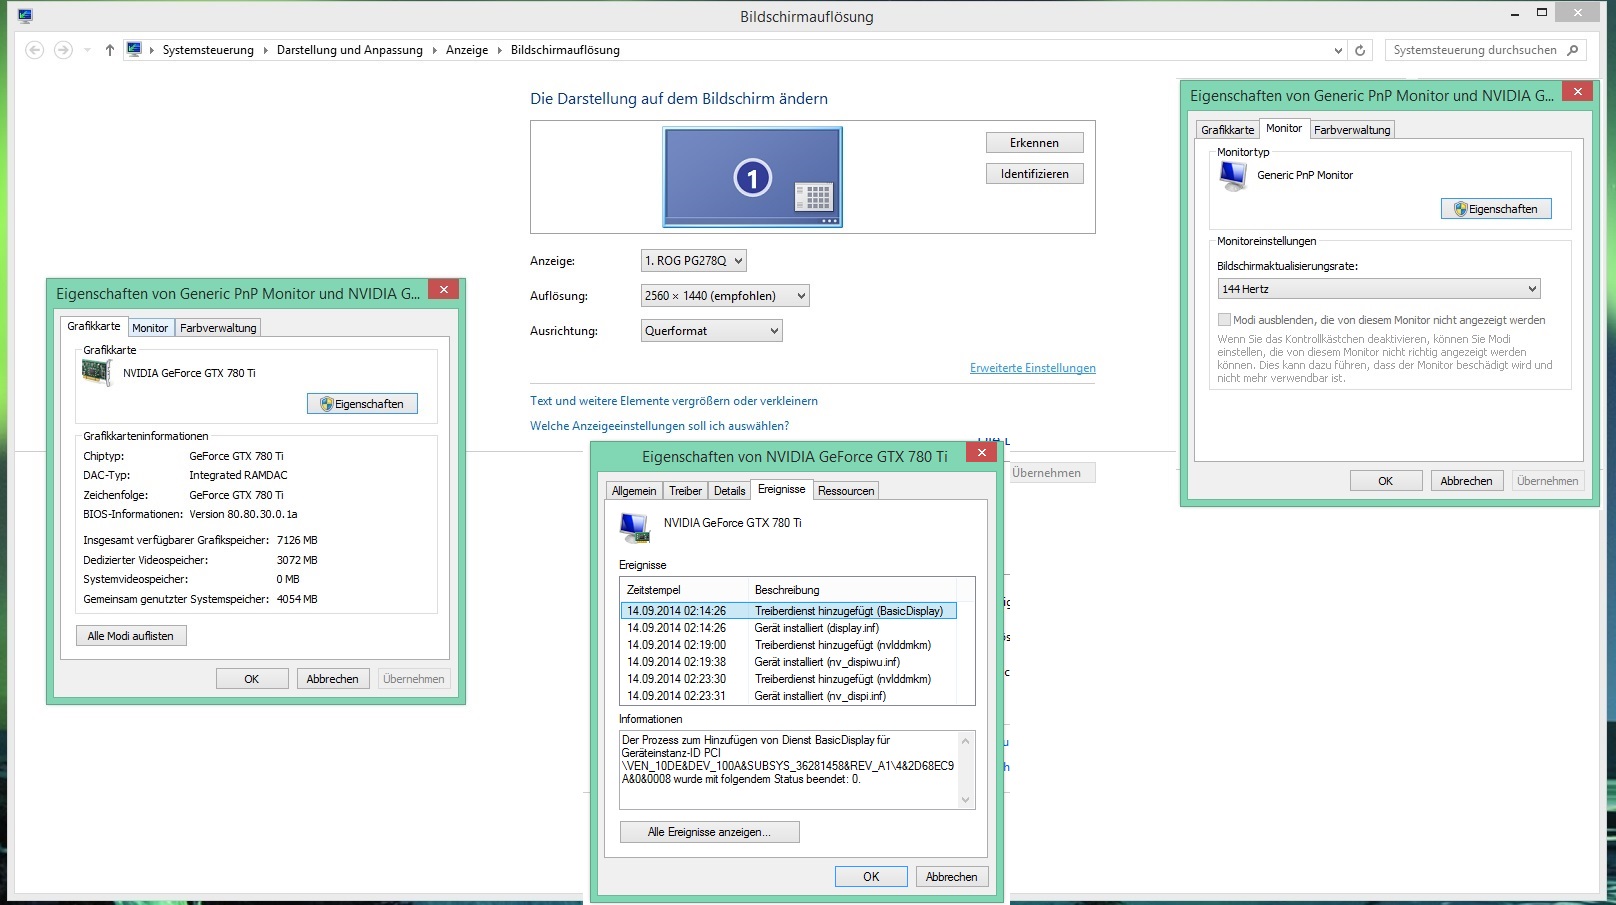The height and width of the screenshot is (905, 1616).
Task: Click Abbrechen in the GTX 780 Ti dialog
Action: click(x=952, y=877)
